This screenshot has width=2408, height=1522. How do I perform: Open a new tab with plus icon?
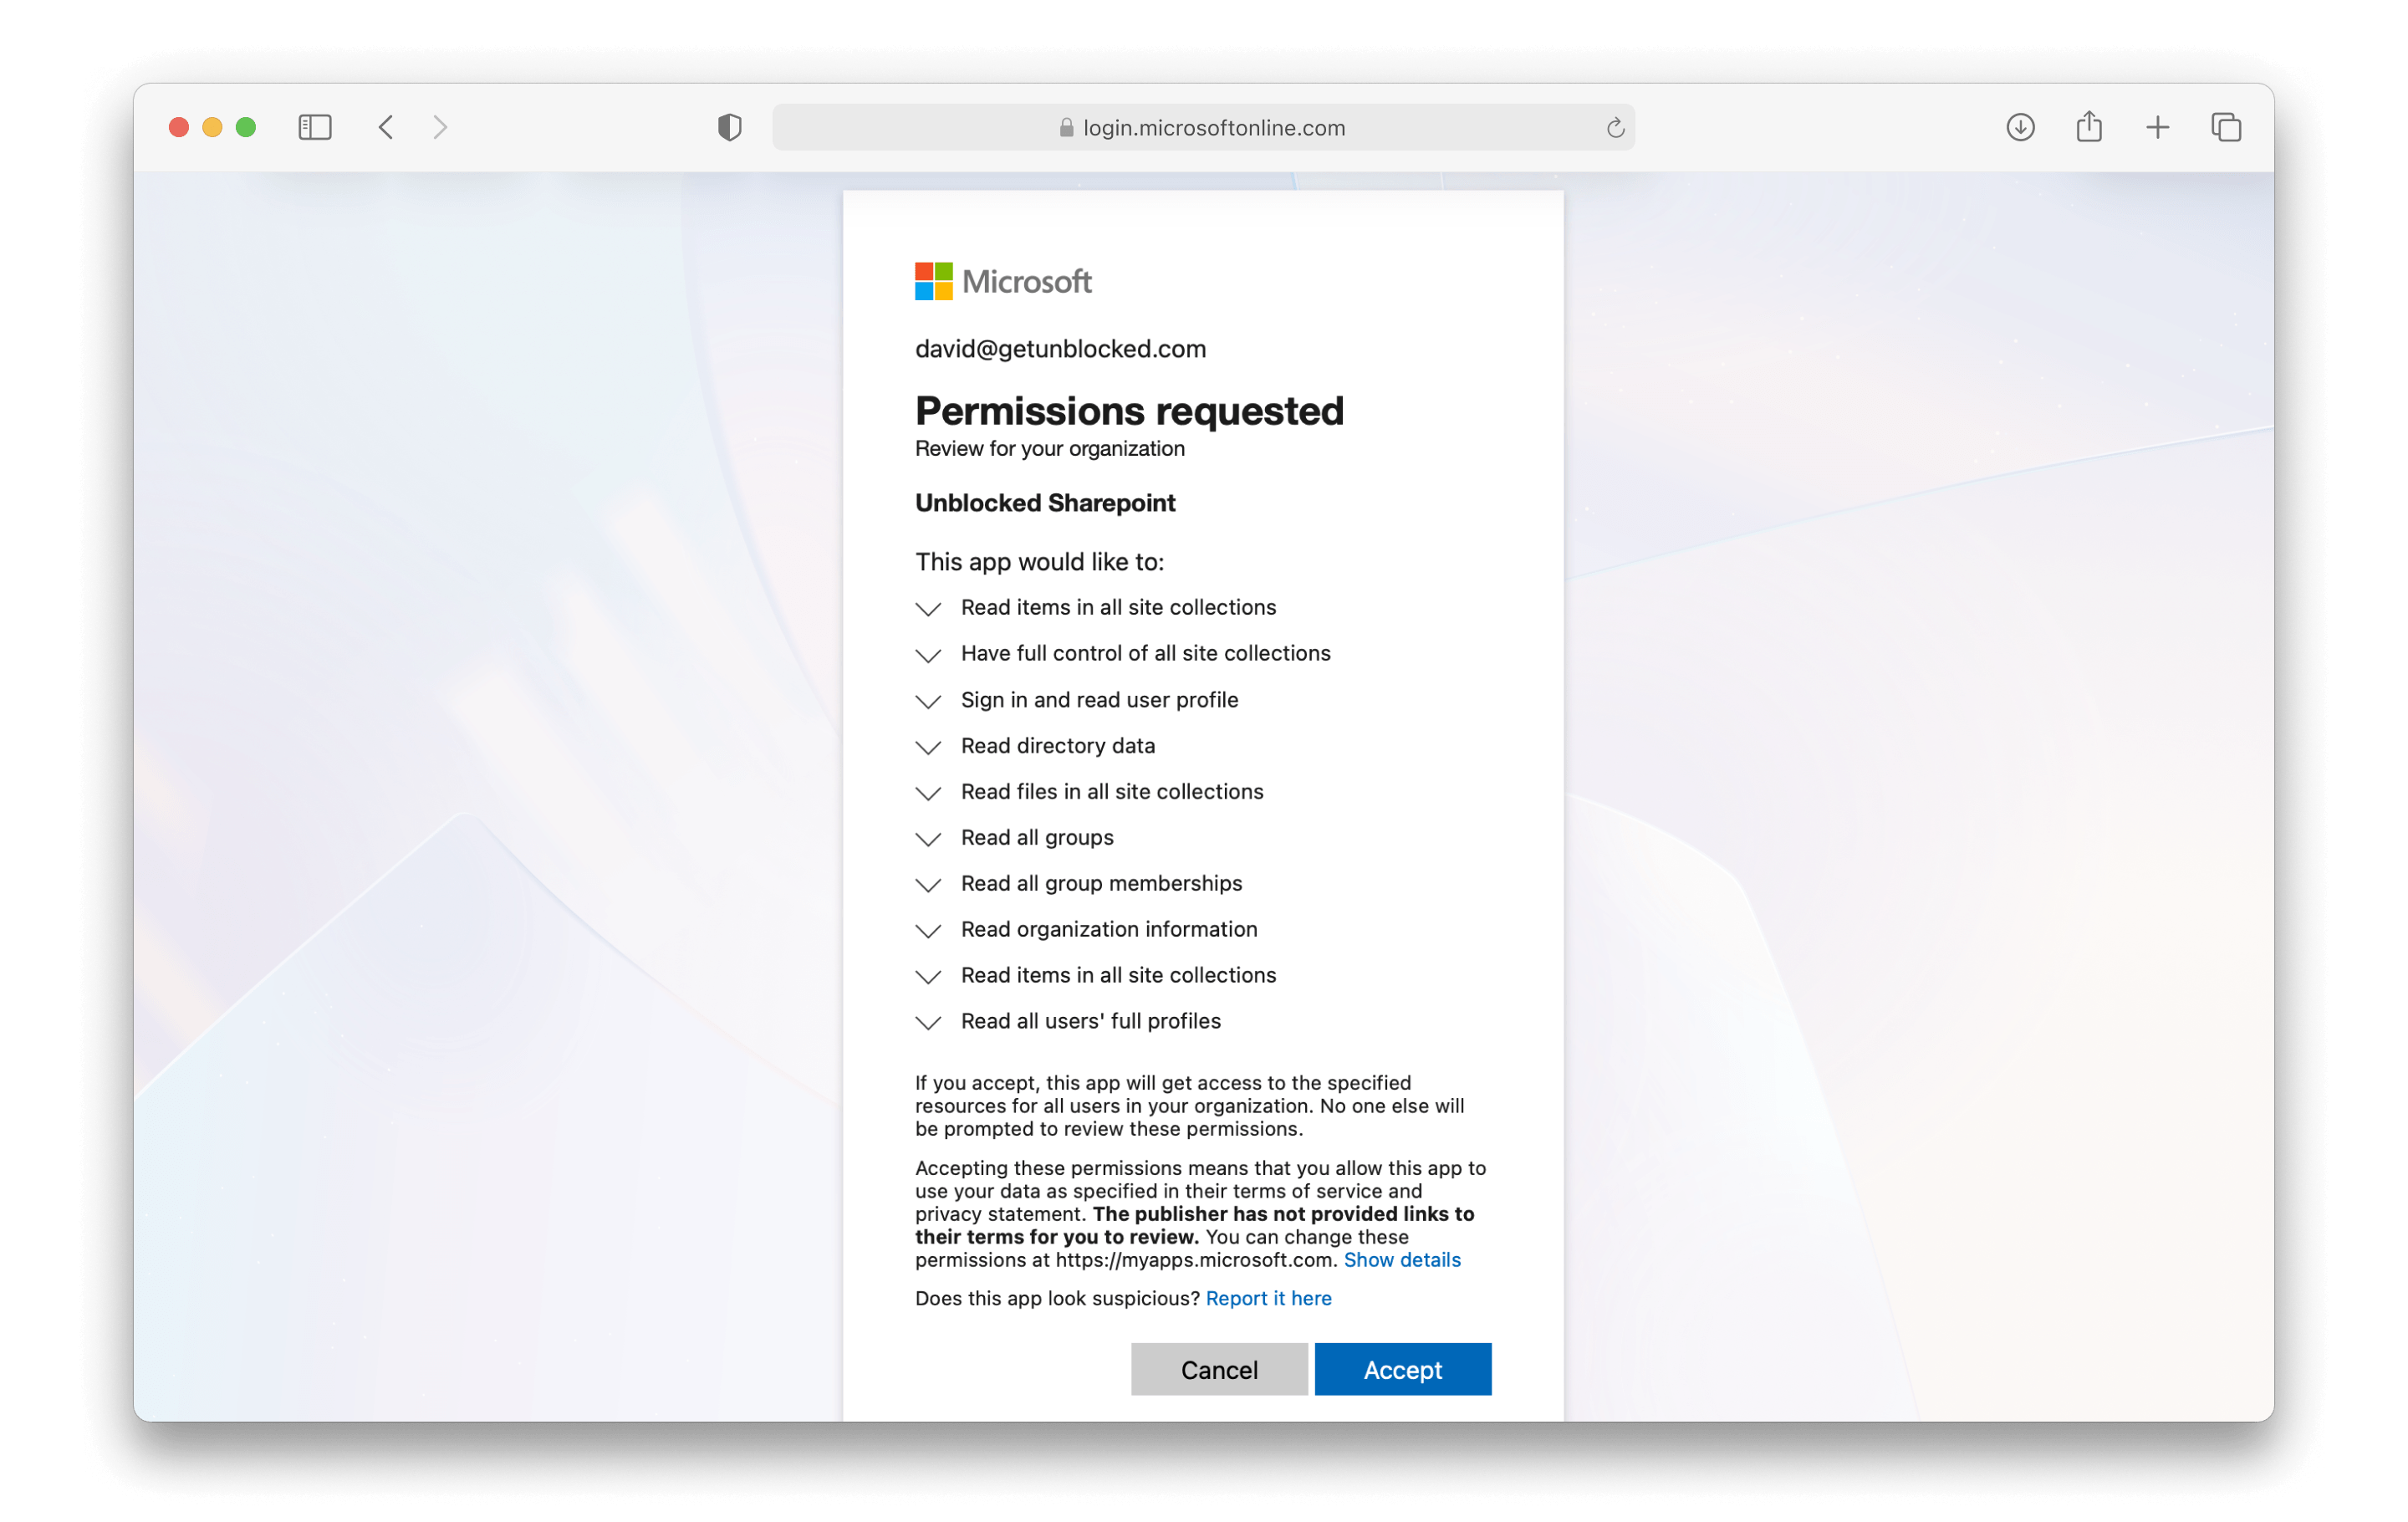point(2157,127)
